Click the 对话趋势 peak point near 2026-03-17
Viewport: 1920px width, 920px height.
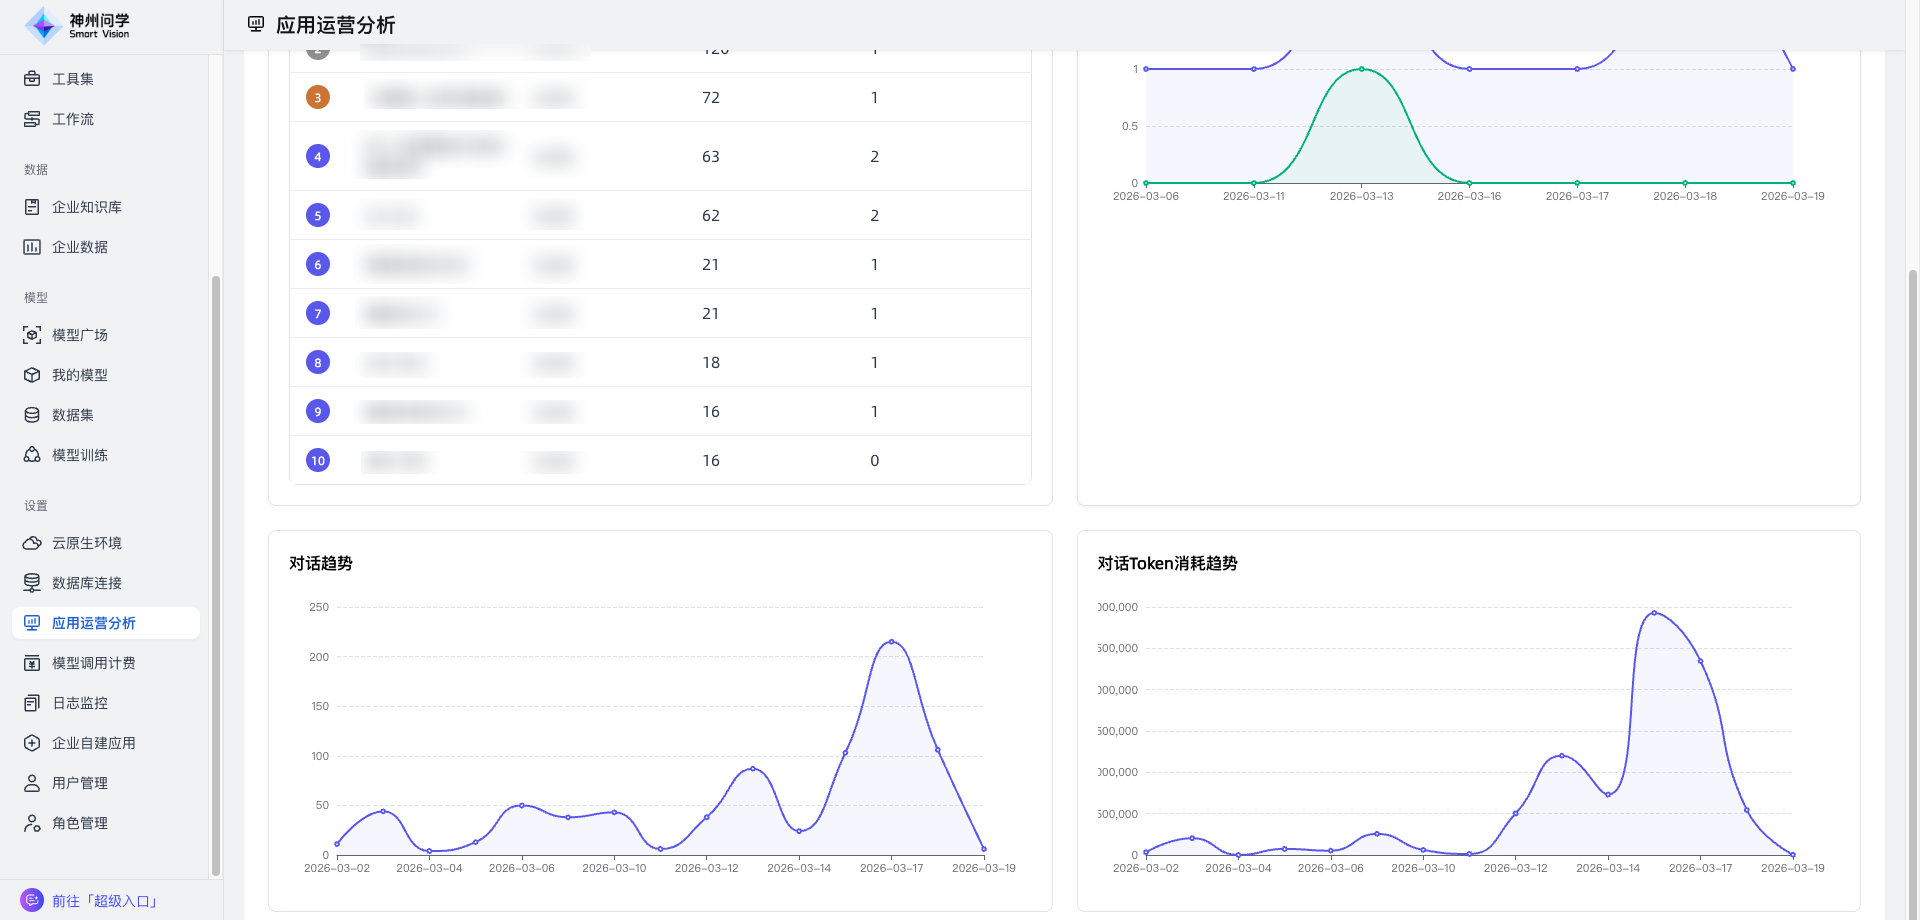pos(891,642)
